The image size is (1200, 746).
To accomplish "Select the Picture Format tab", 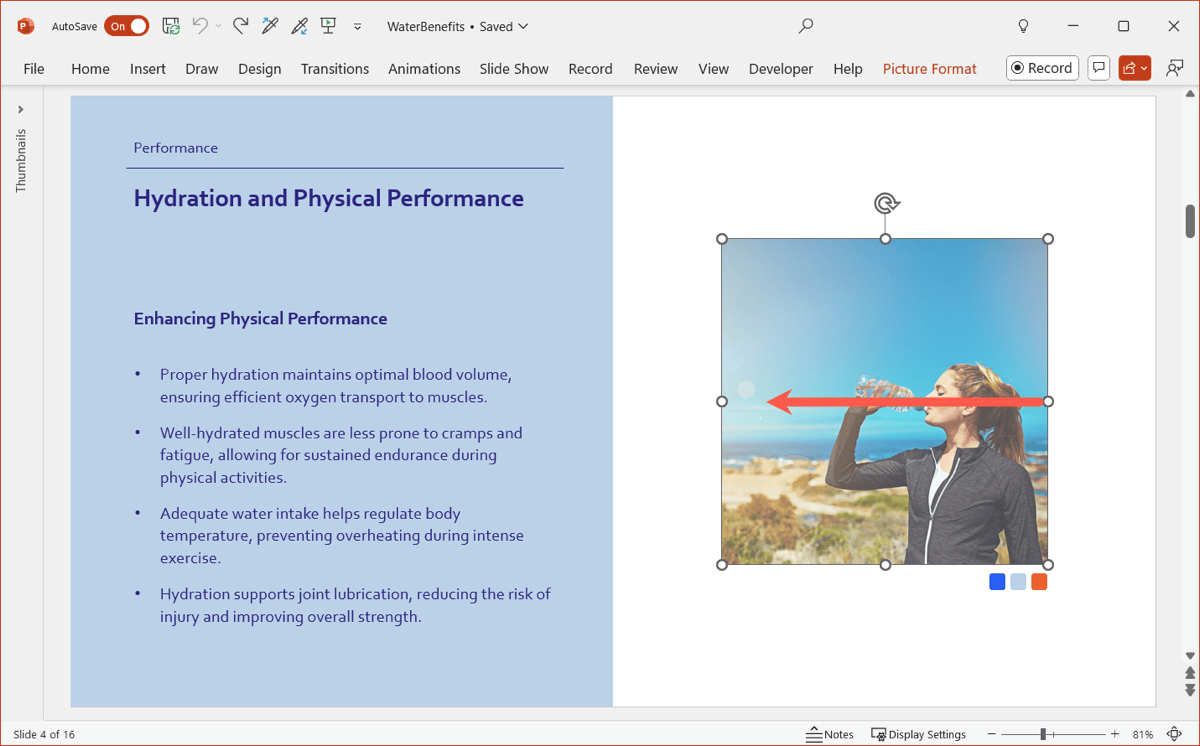I will pos(930,69).
